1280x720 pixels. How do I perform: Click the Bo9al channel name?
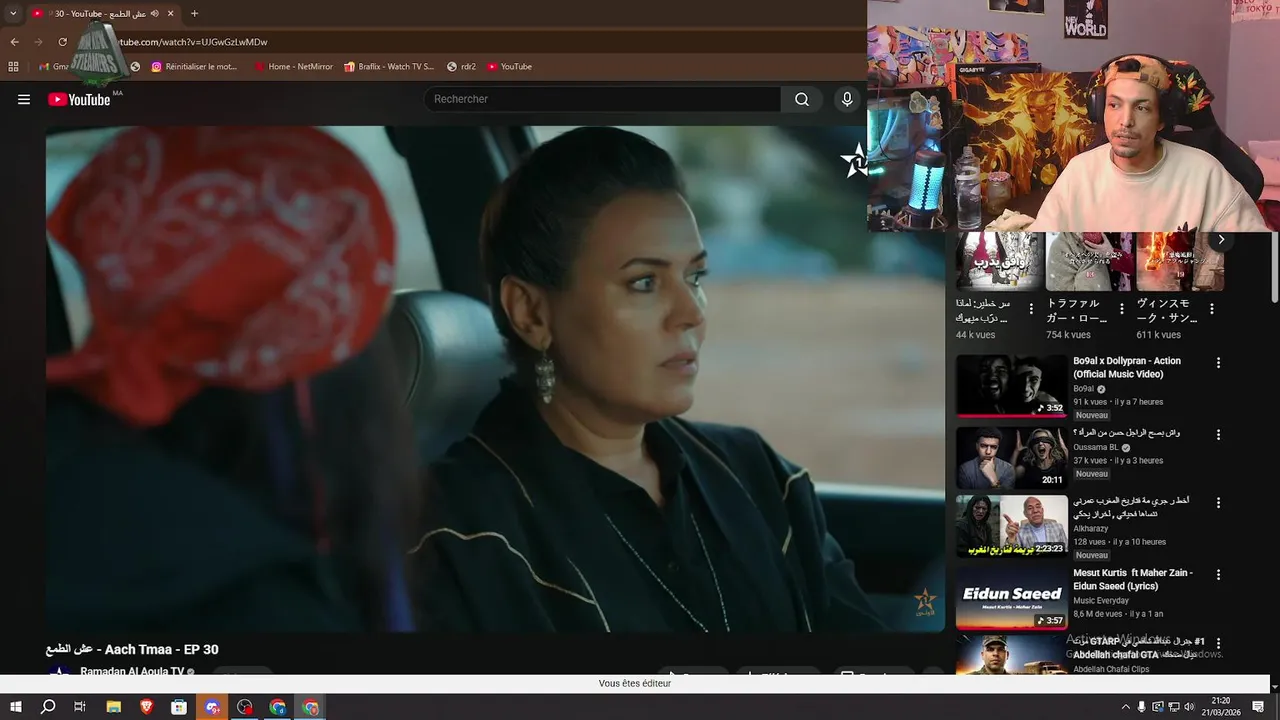point(1084,389)
